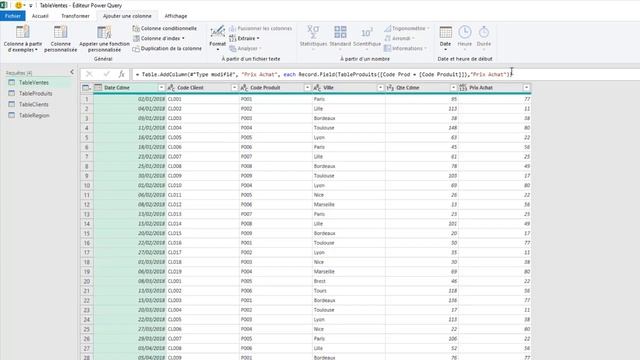The image size is (640, 360).
Task: Click Marseille cell in row 12
Action: point(349,204)
